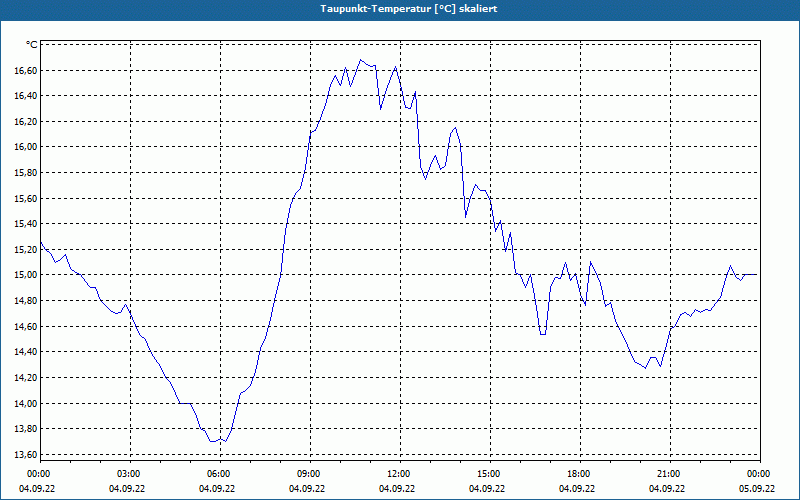Select the 15:00 time label

point(487,474)
